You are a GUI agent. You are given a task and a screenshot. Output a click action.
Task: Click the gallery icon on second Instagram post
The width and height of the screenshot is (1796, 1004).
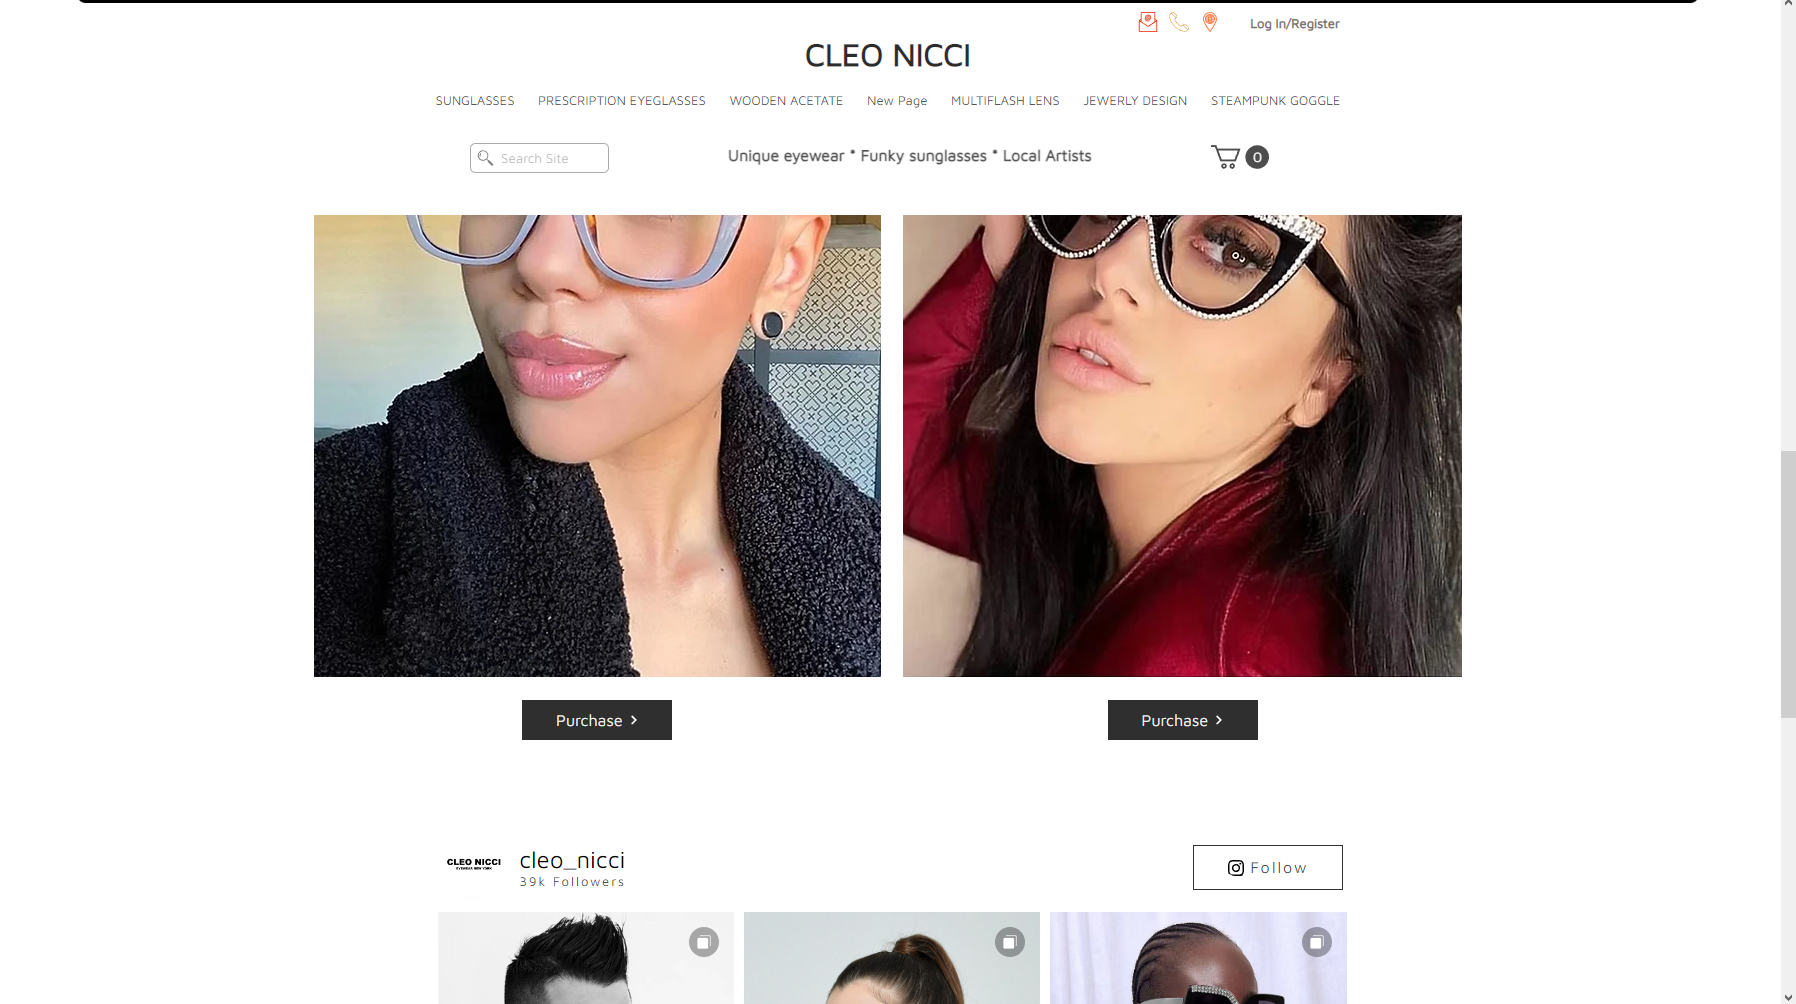point(1010,942)
